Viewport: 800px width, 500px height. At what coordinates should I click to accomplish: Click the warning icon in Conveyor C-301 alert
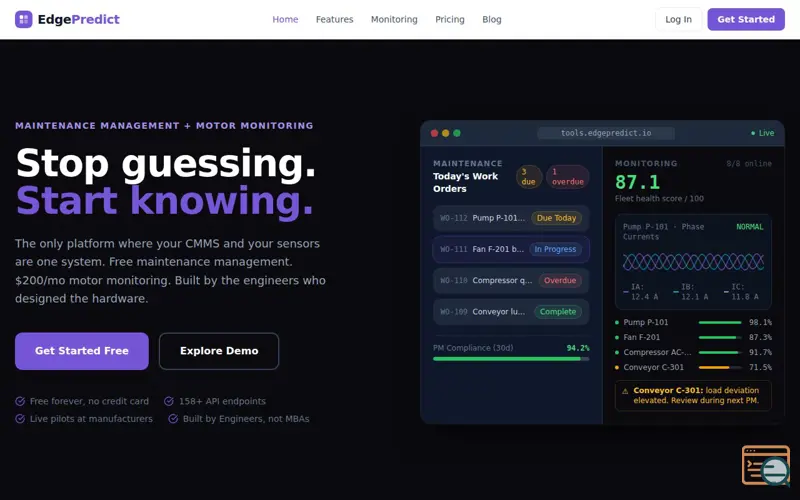pos(625,391)
